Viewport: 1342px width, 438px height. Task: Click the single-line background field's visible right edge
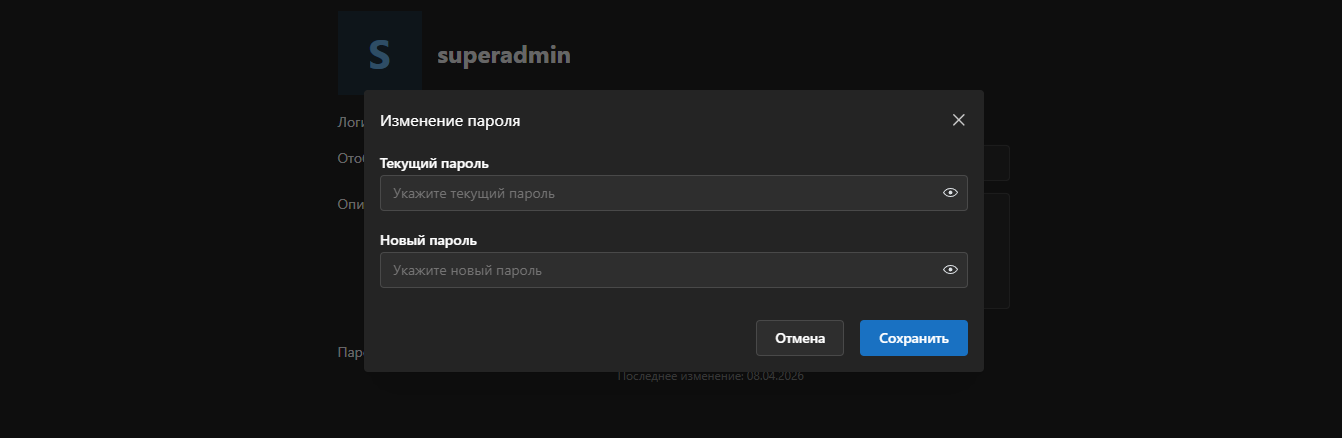[x=997, y=163]
